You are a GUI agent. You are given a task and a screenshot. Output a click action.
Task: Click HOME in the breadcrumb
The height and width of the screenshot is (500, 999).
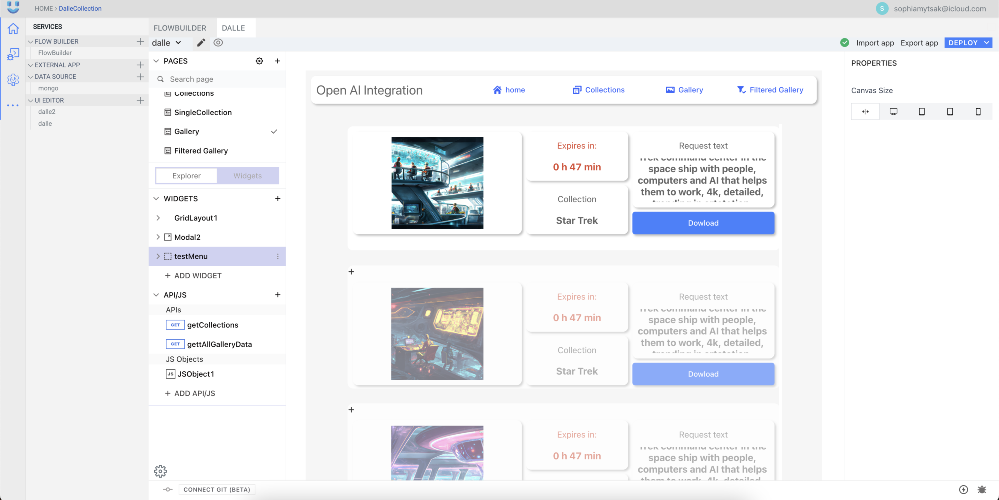43,8
